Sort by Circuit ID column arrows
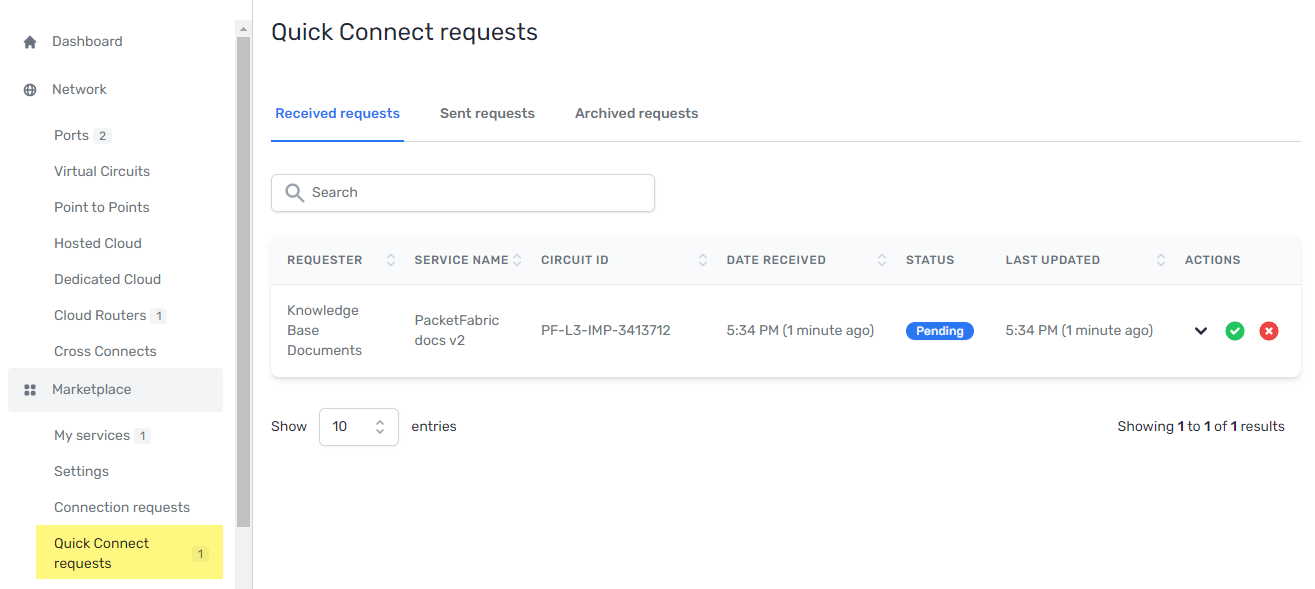The width and height of the screenshot is (1315, 589). click(703, 260)
